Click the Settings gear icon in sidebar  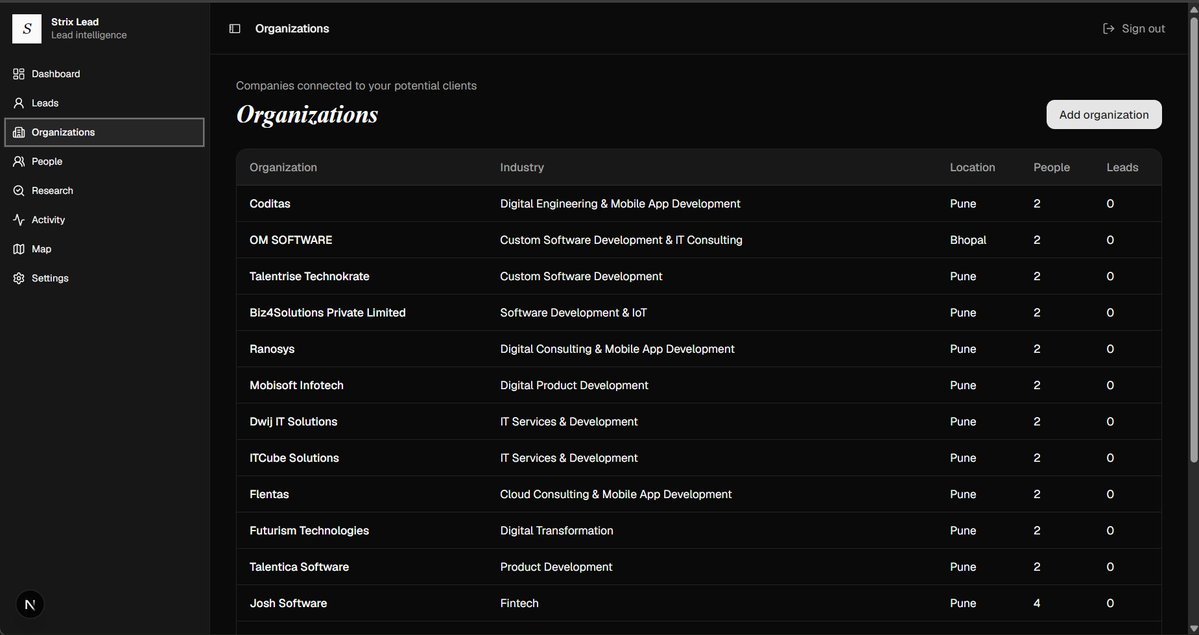(19, 278)
